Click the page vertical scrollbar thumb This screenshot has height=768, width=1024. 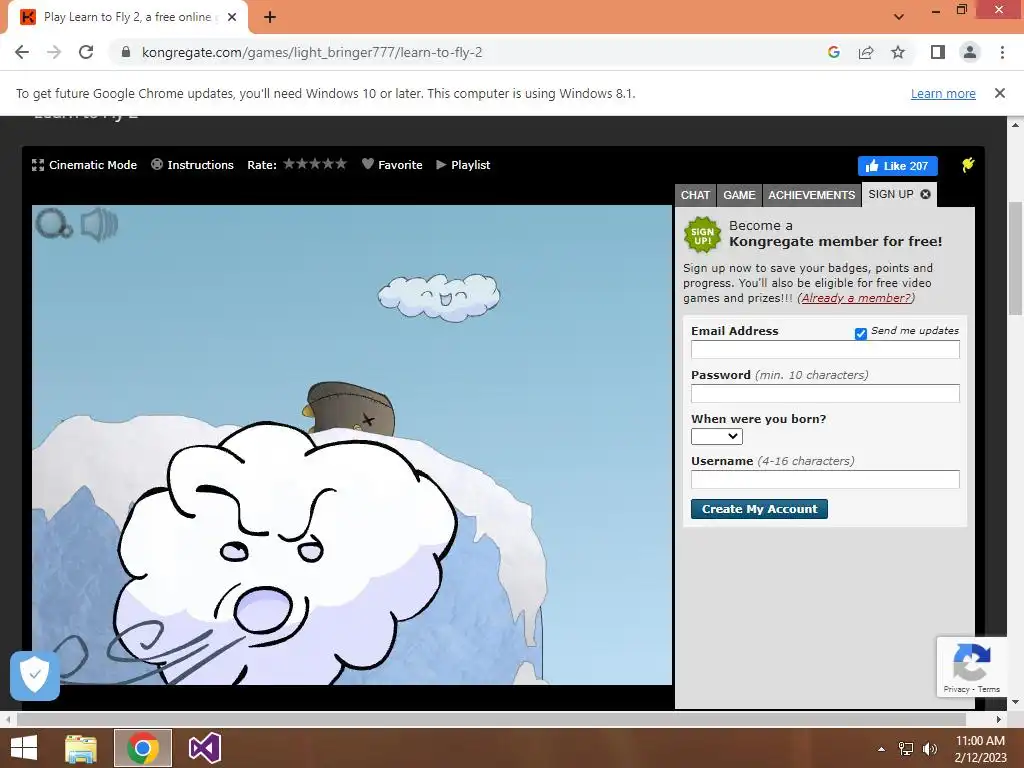coord(1016,260)
